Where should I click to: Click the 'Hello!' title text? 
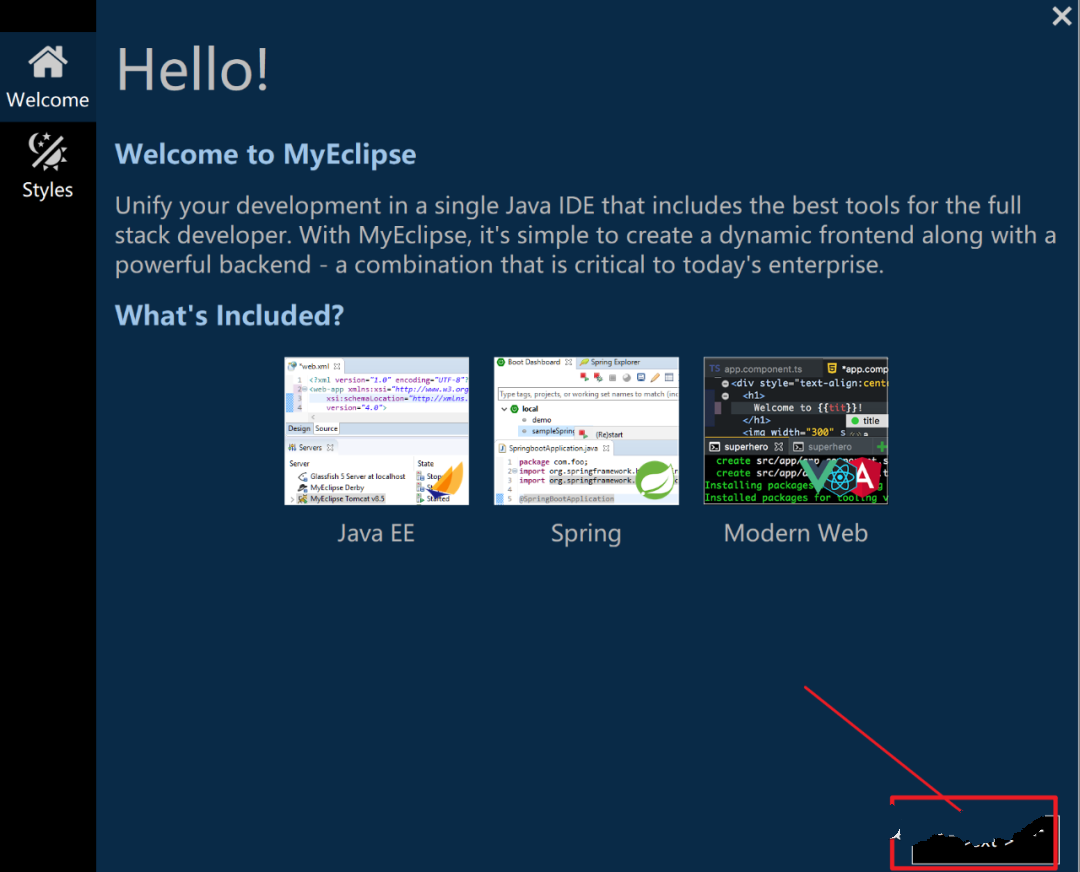192,69
